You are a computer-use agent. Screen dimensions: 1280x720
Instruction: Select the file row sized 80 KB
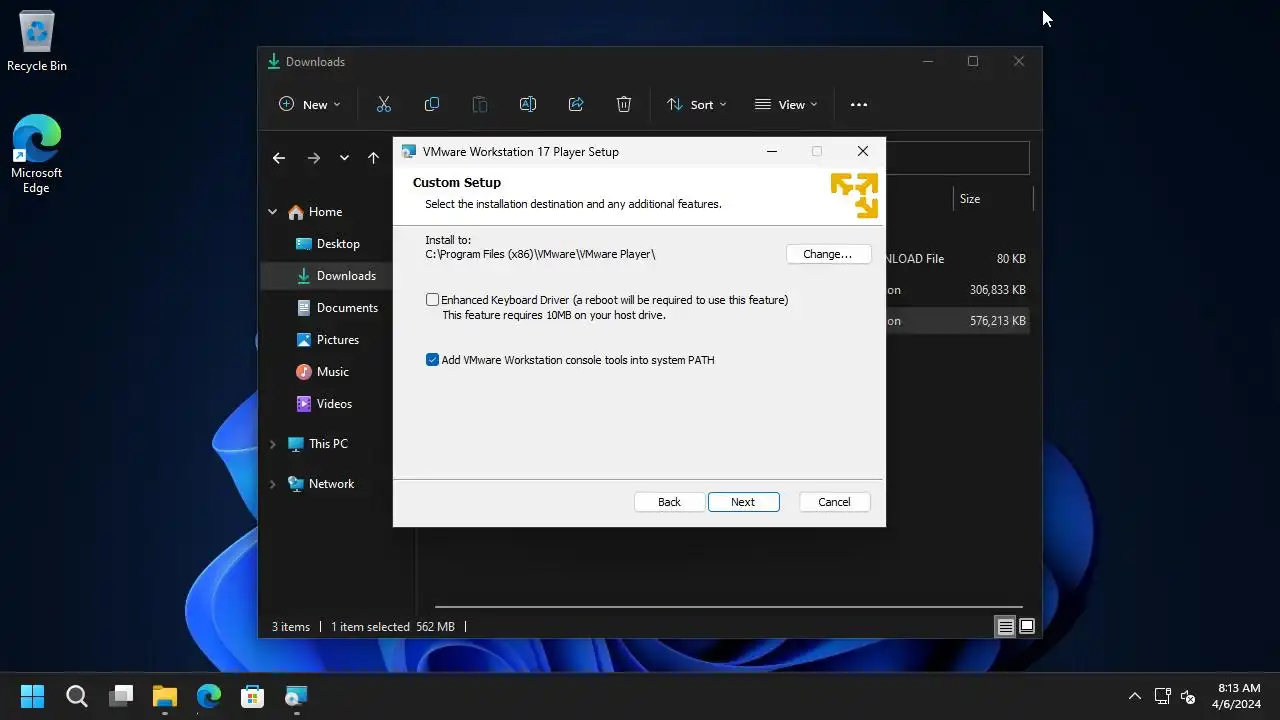coord(957,259)
